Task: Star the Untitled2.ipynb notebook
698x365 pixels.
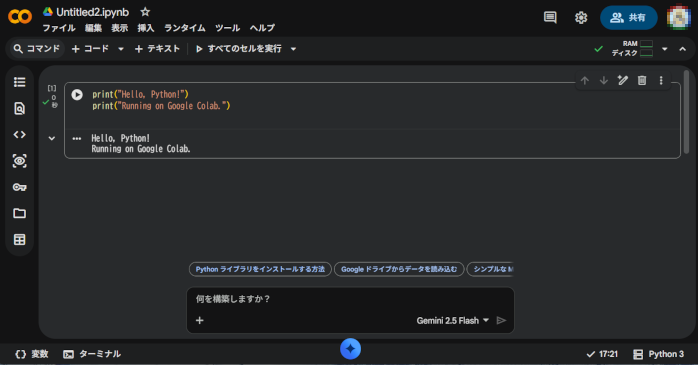Action: [145, 12]
